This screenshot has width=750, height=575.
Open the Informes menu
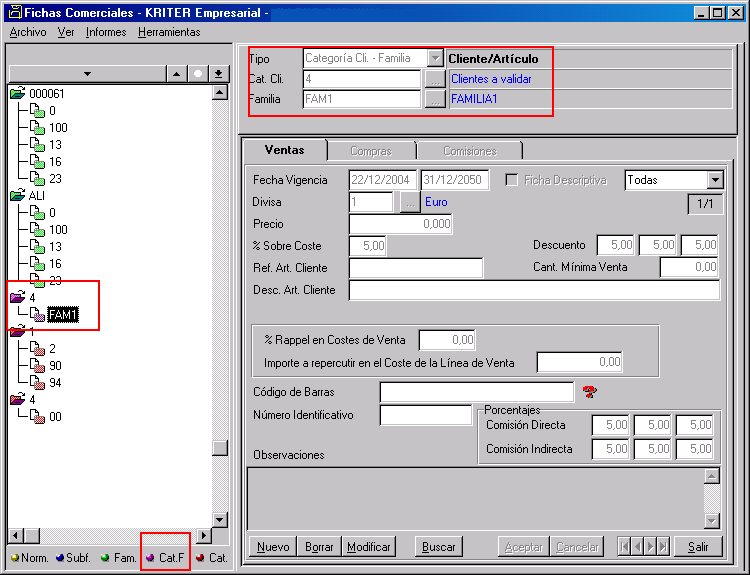tap(106, 32)
